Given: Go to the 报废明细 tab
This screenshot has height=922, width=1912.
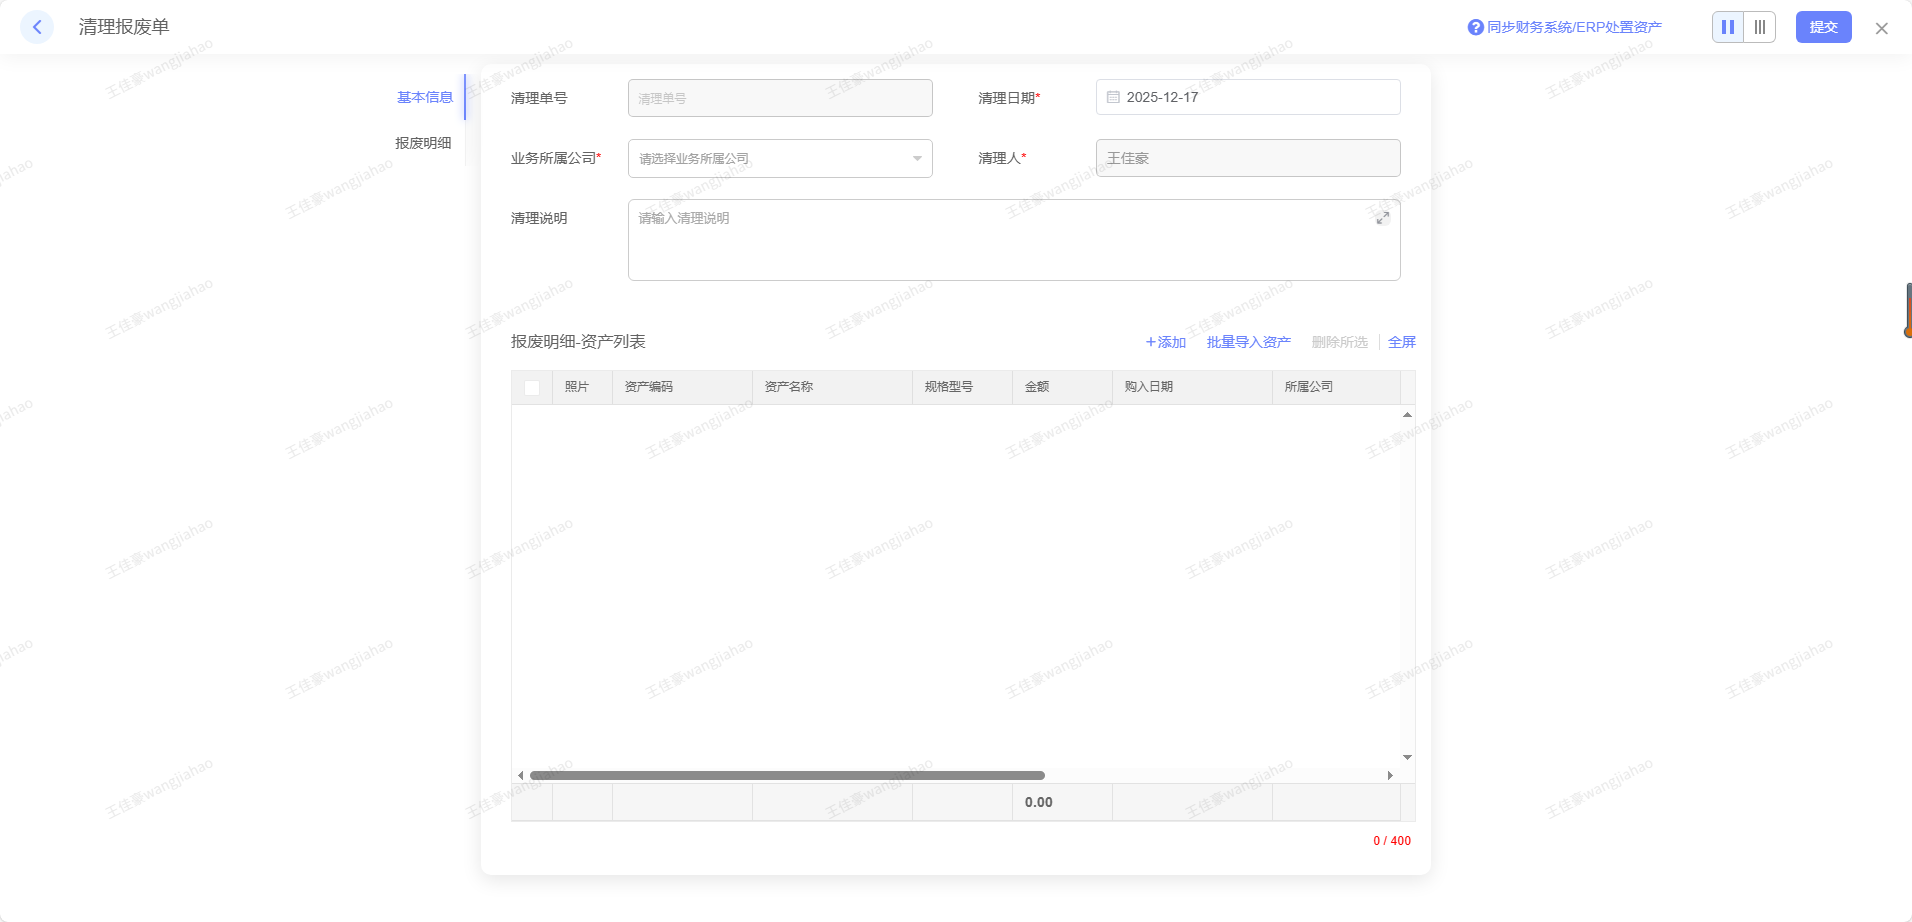Looking at the screenshot, I should [x=423, y=143].
